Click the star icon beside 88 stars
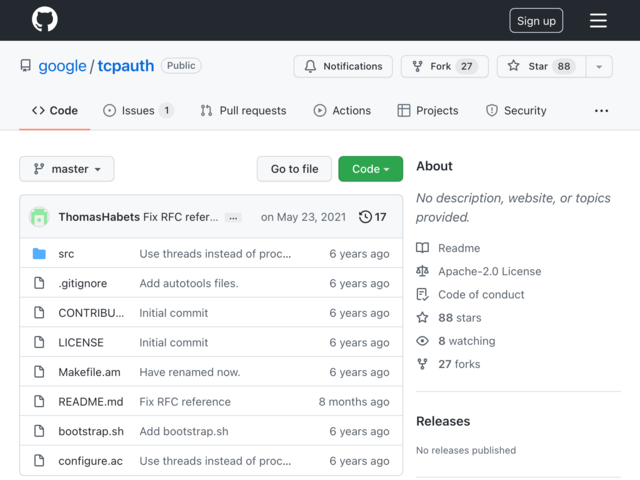The width and height of the screenshot is (640, 480). [x=422, y=318]
